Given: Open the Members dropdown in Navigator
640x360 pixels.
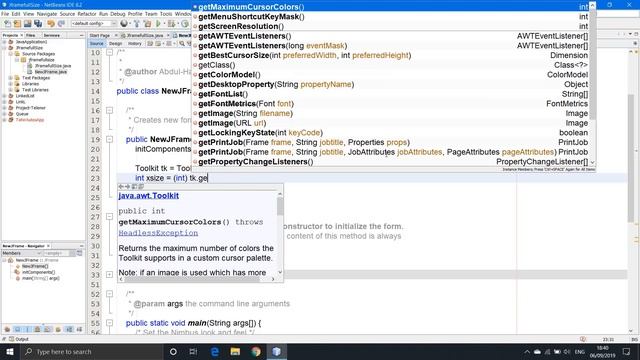Looking at the screenshot, I should coord(21,253).
